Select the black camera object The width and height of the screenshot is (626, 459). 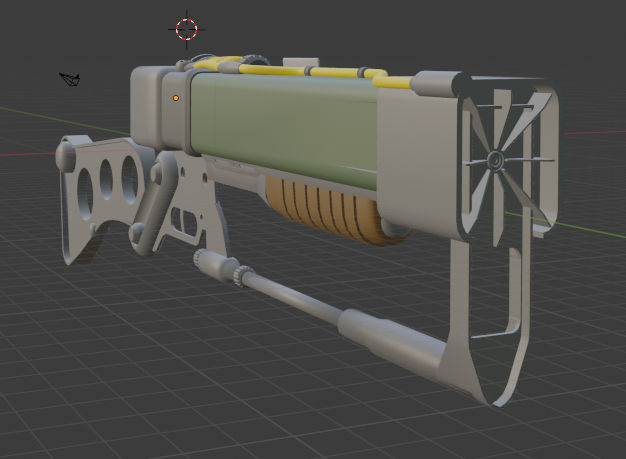click(x=70, y=79)
